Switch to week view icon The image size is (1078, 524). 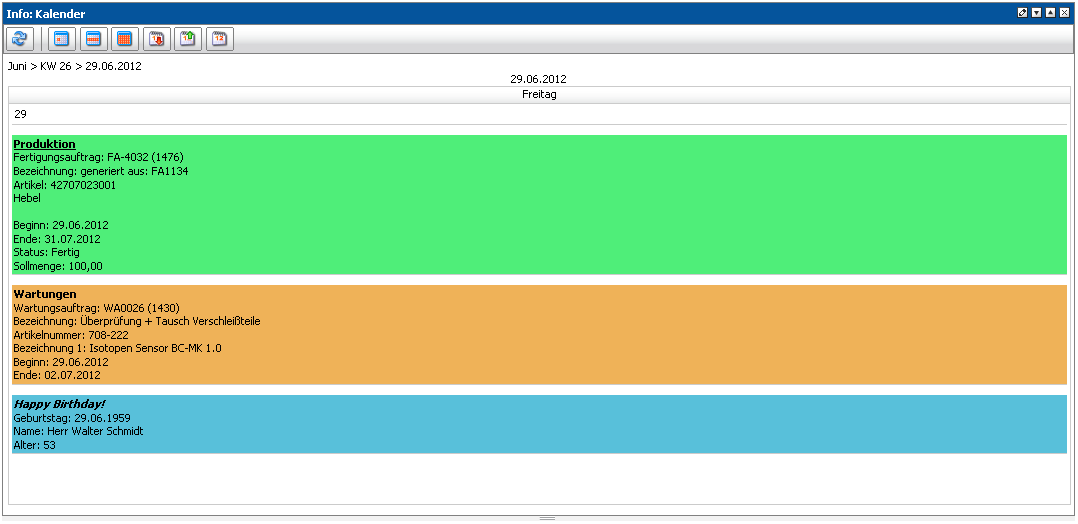[93, 39]
